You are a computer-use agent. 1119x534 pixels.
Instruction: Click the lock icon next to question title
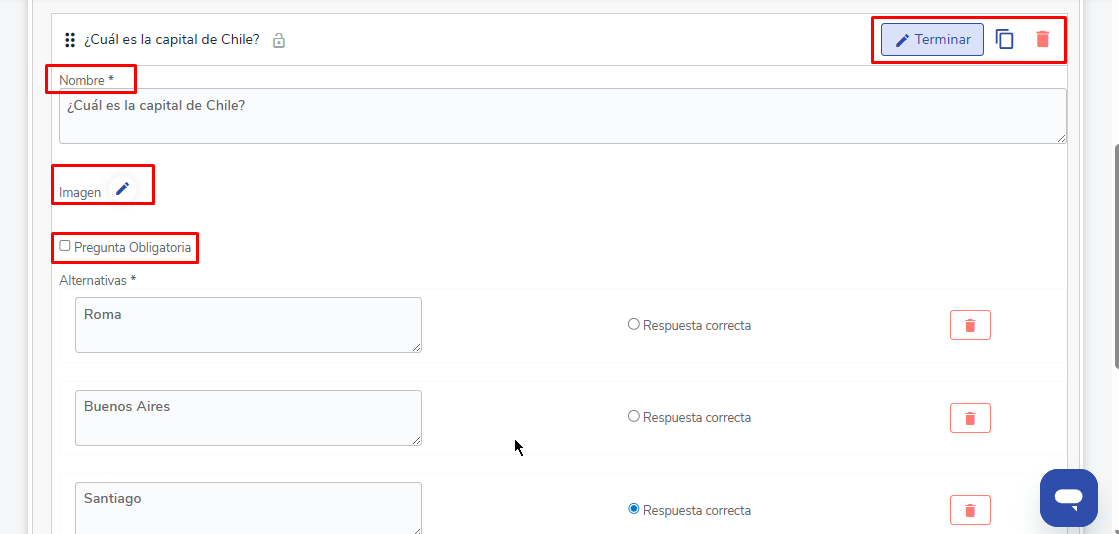(x=279, y=41)
